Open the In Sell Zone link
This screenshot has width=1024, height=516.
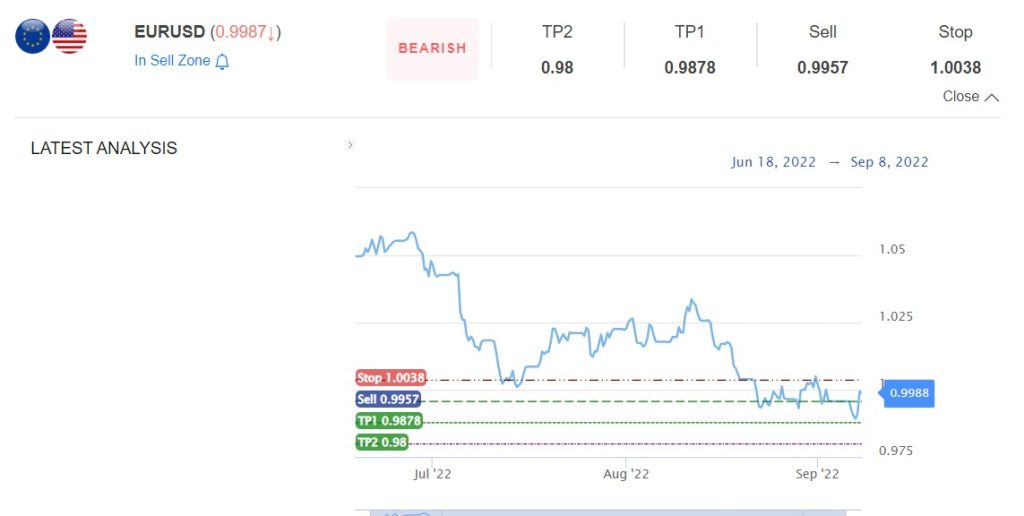[x=172, y=61]
